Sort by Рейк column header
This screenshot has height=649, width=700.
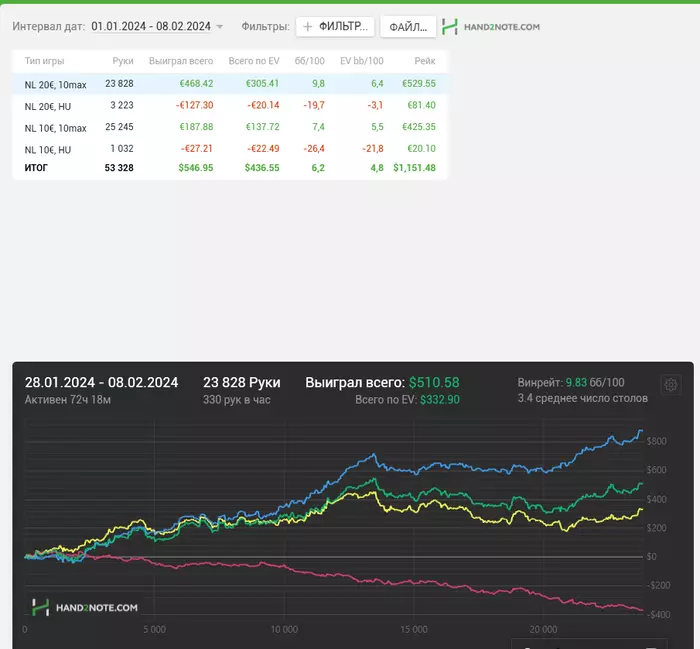425,62
